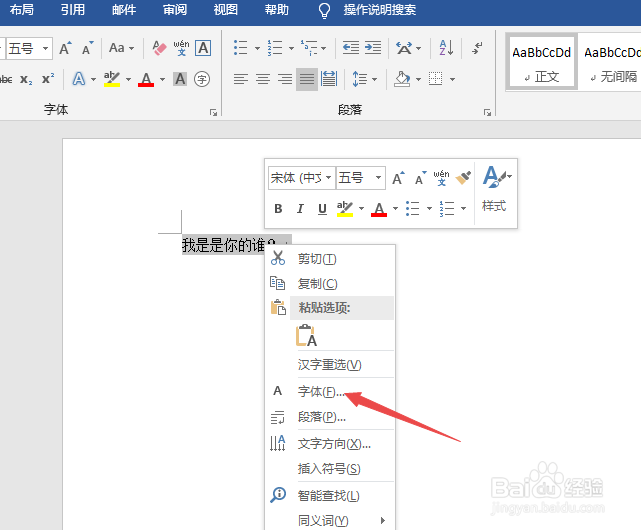The image size is (641, 530).
Task: Click the character border icon in ribbon
Action: (x=203, y=48)
